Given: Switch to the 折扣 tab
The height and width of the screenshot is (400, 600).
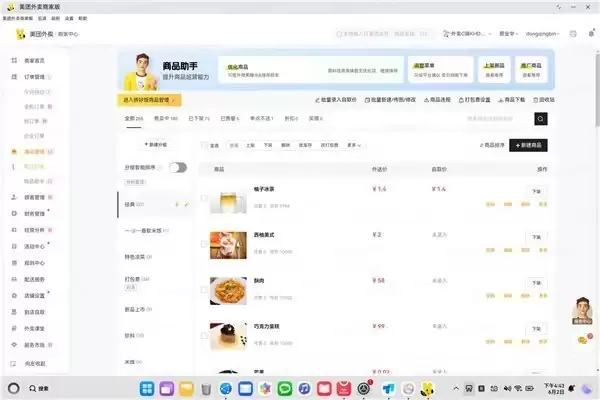Looking at the screenshot, I should 291,119.
